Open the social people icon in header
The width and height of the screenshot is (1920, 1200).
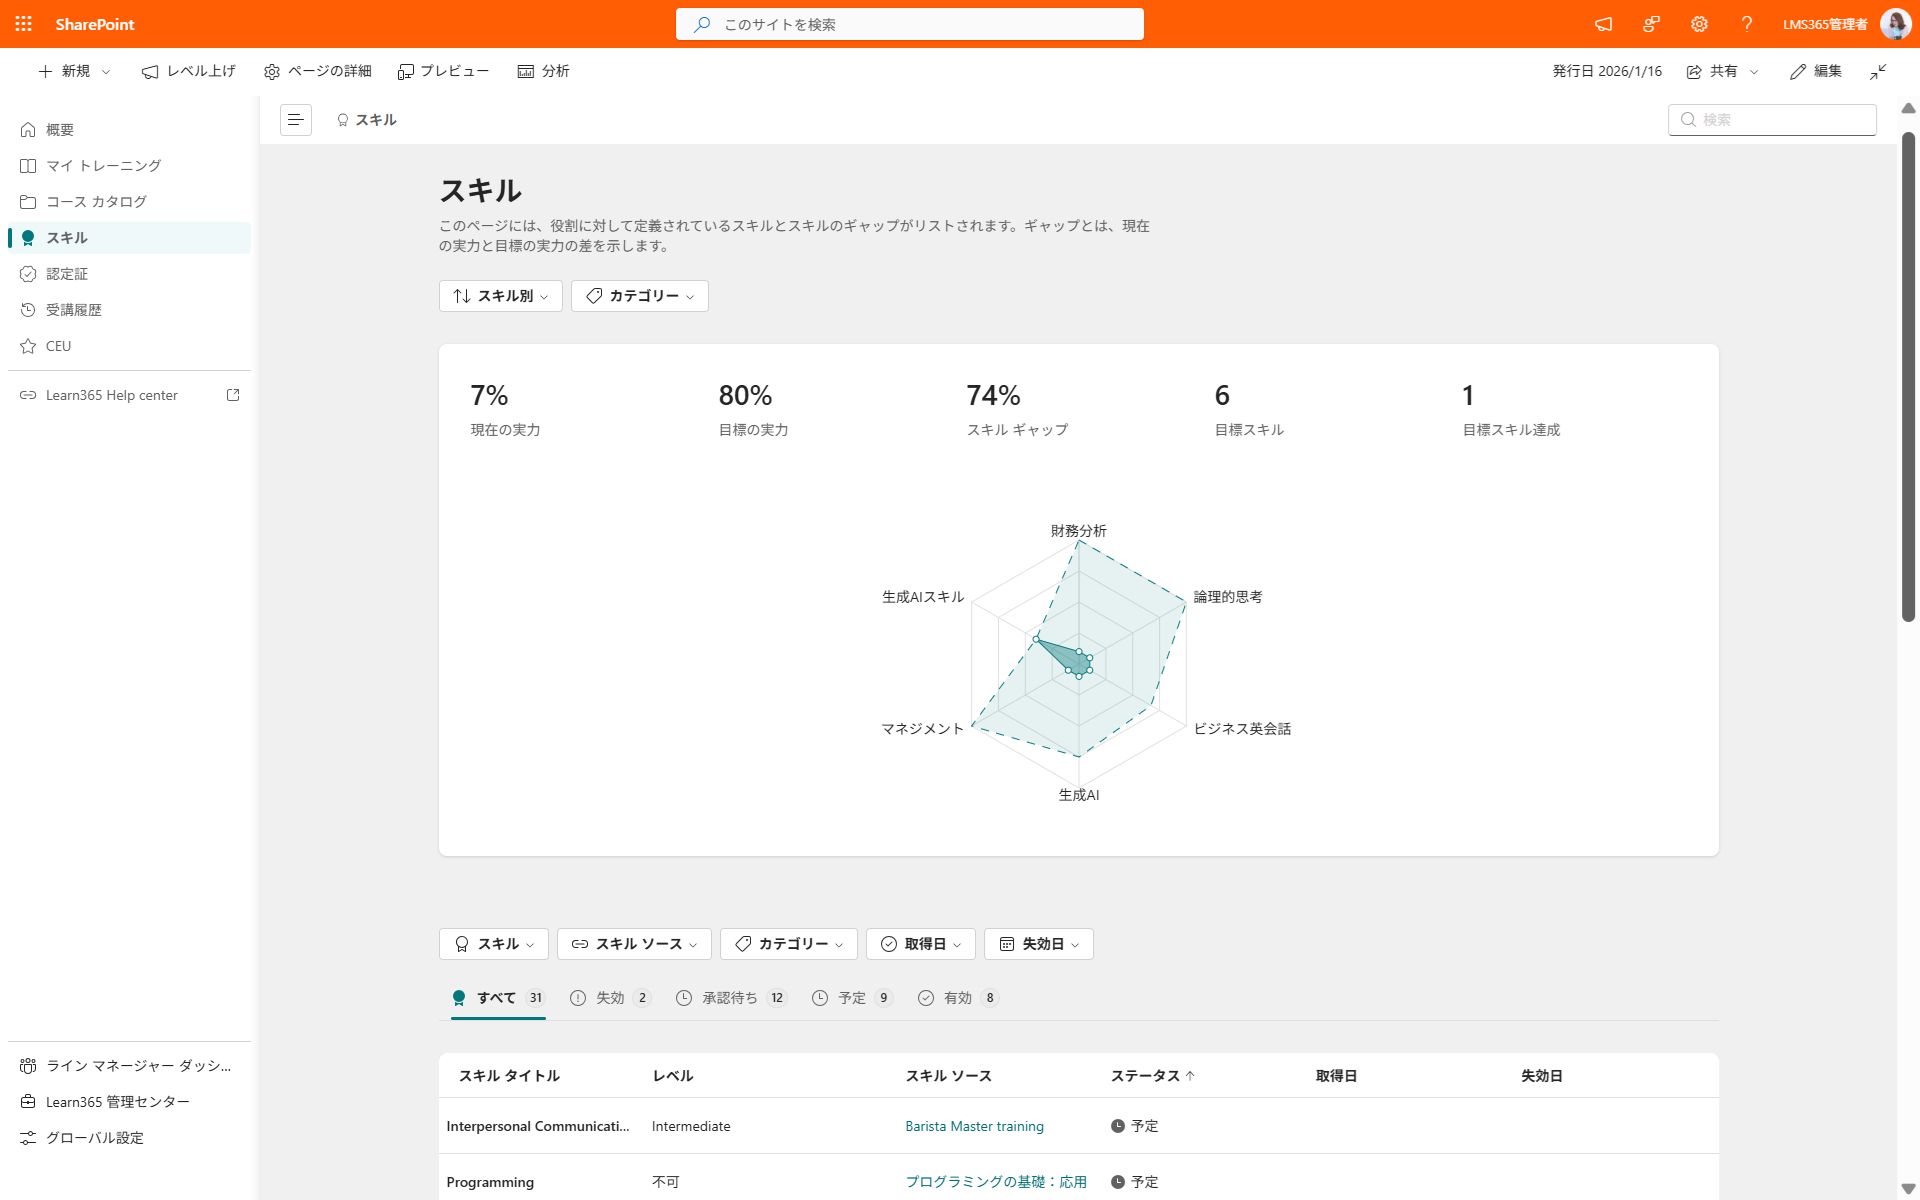pos(1652,24)
